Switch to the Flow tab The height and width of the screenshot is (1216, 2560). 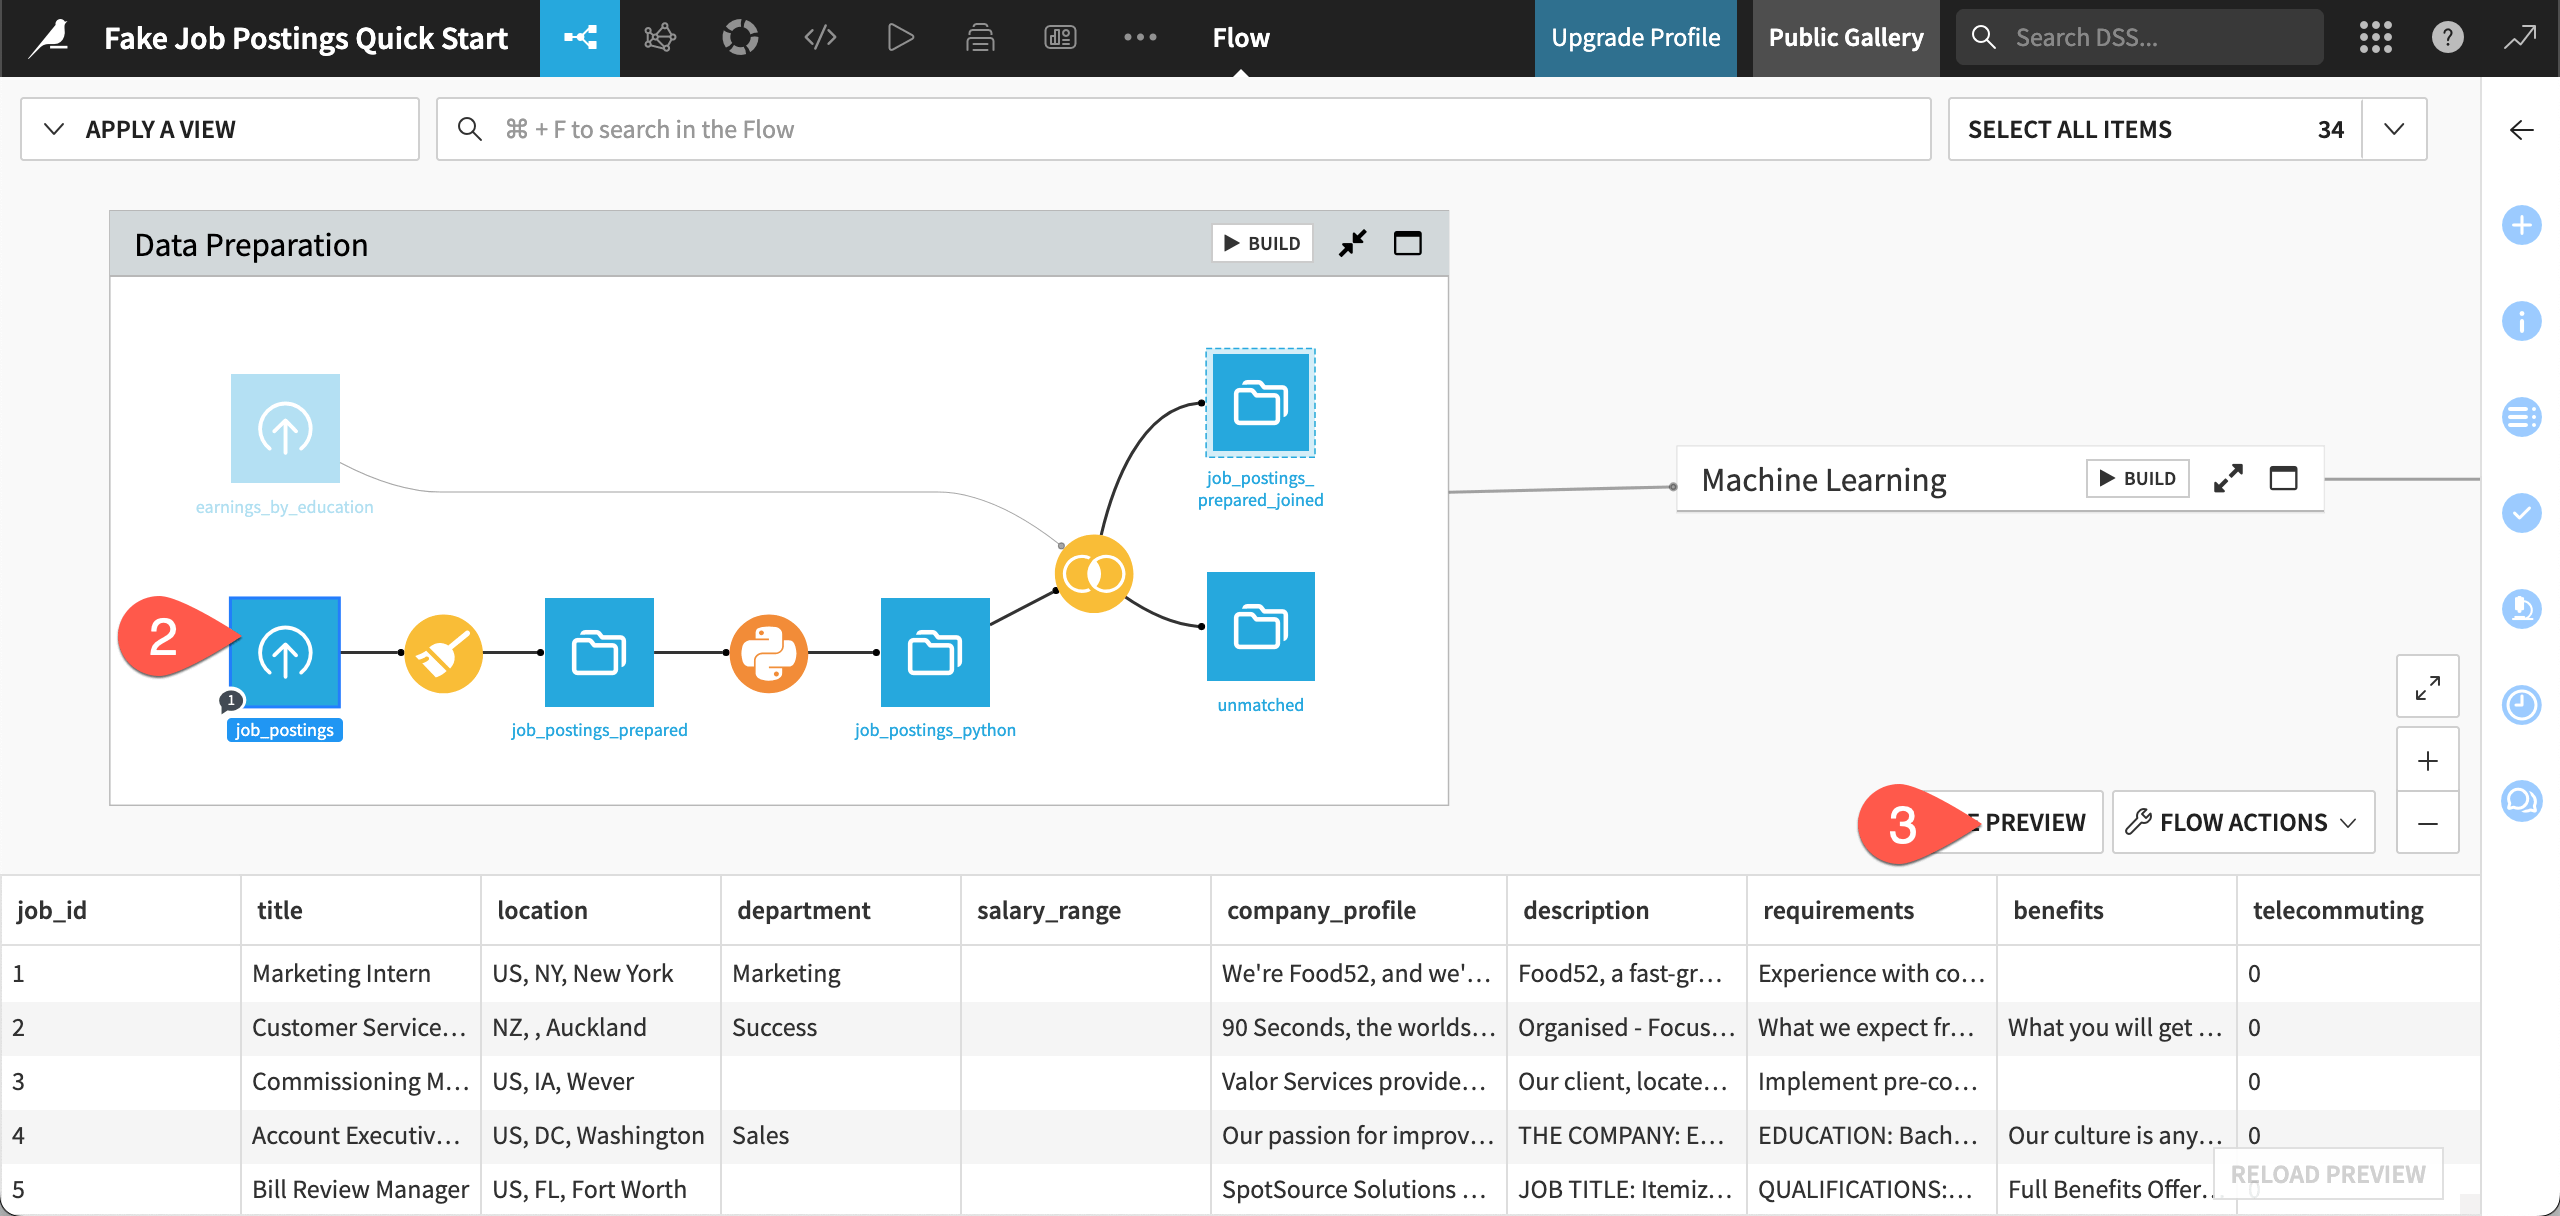(x=1240, y=37)
